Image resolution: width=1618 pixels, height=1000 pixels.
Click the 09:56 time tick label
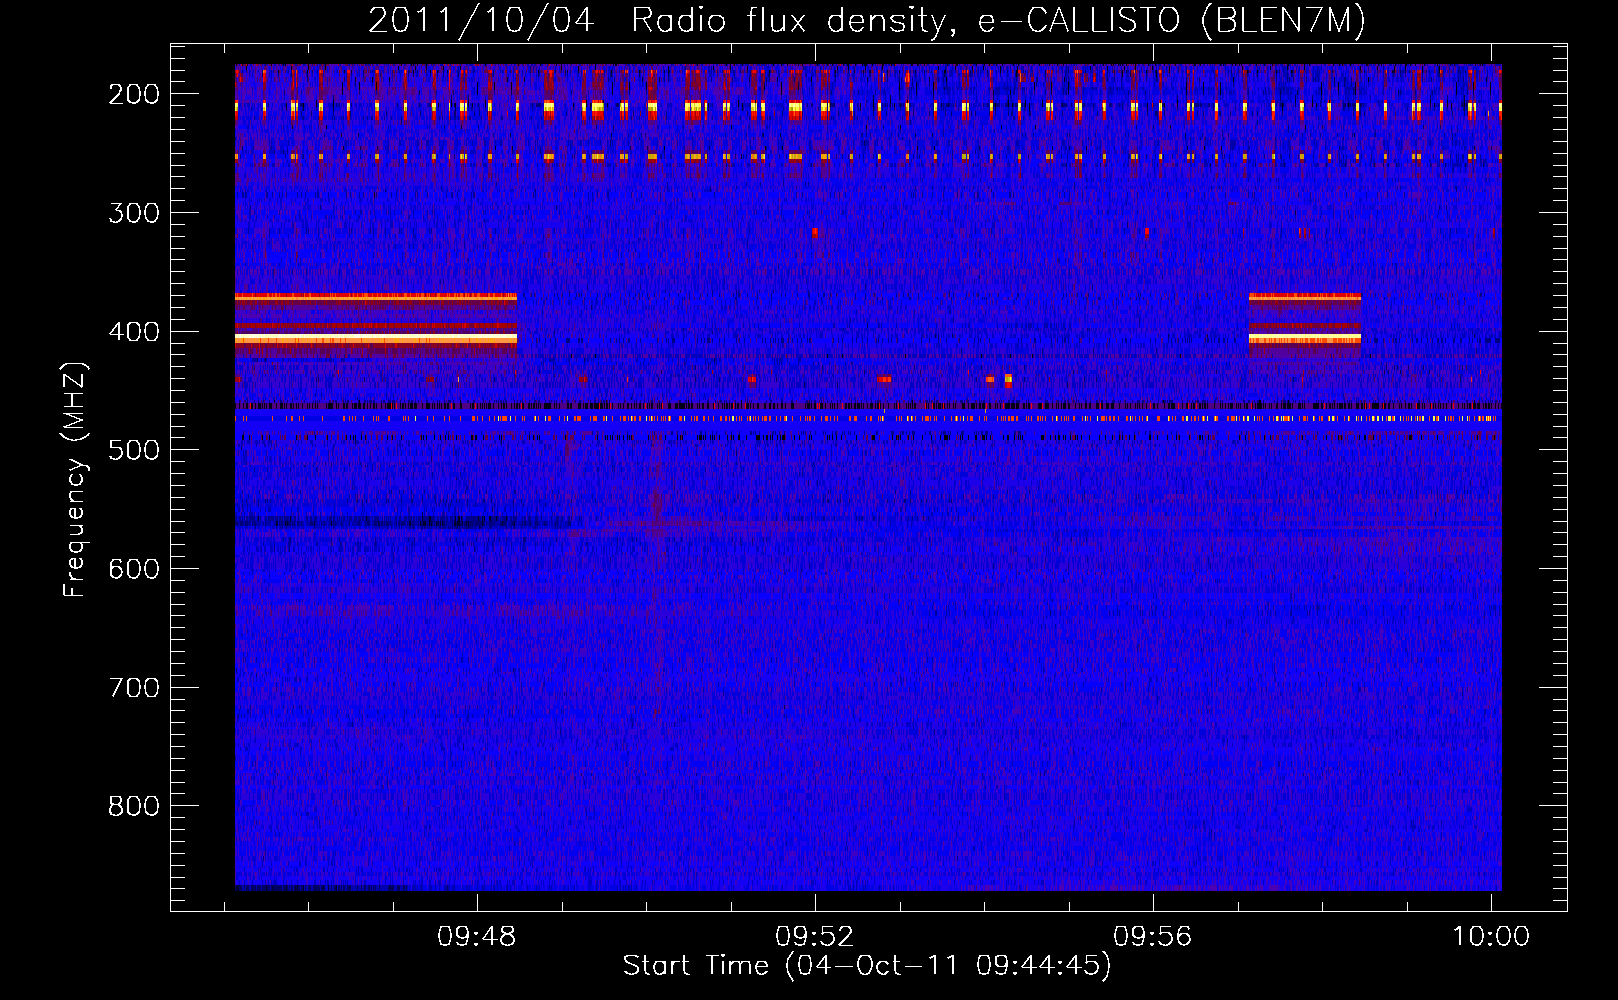pos(1153,937)
